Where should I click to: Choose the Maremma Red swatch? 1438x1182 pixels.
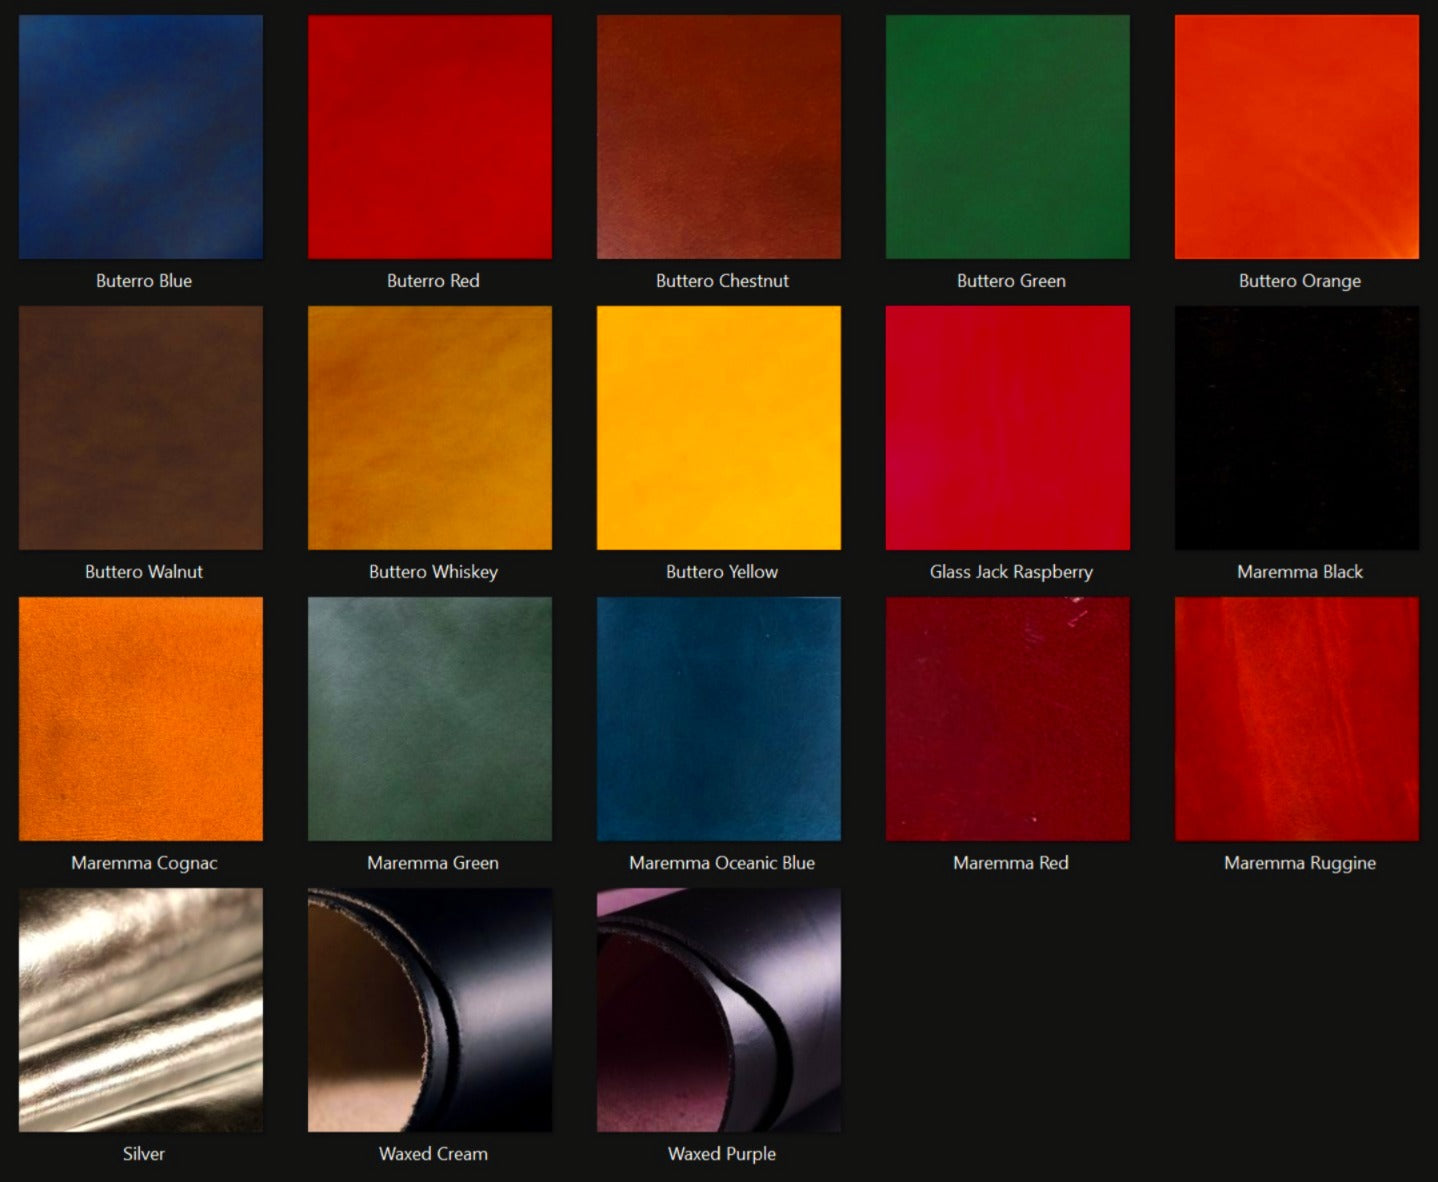[x=1008, y=719]
